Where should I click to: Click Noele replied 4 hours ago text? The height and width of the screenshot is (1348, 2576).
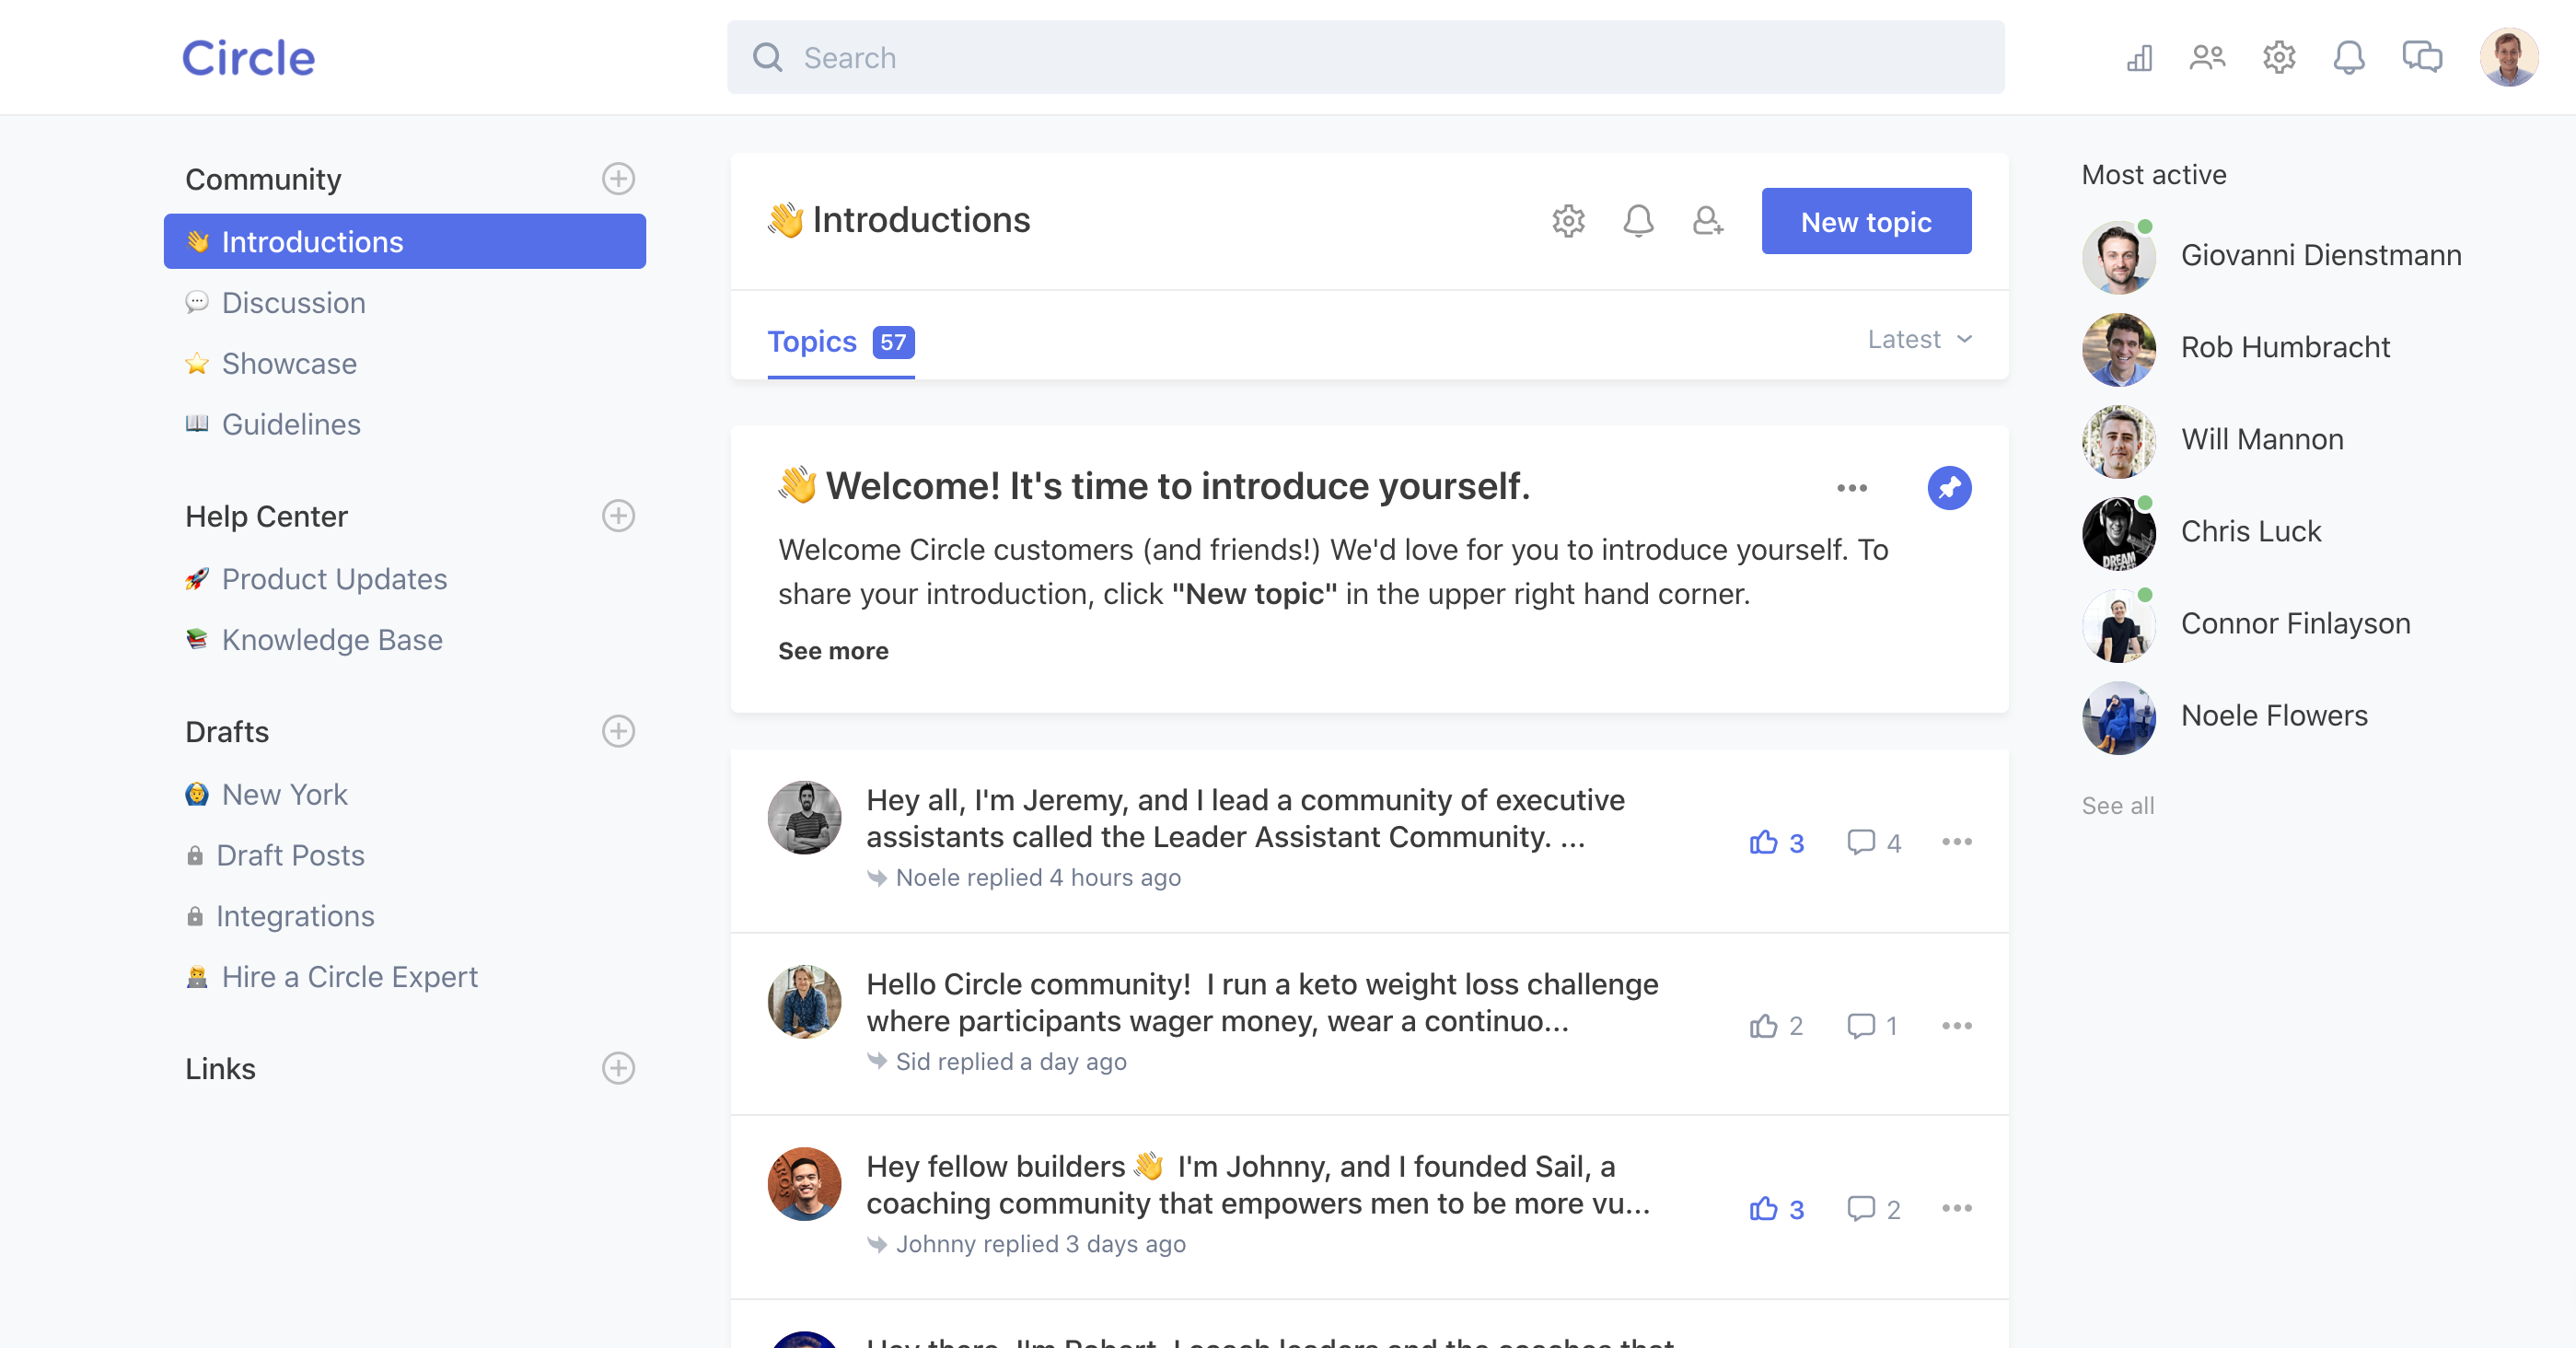[1038, 878]
